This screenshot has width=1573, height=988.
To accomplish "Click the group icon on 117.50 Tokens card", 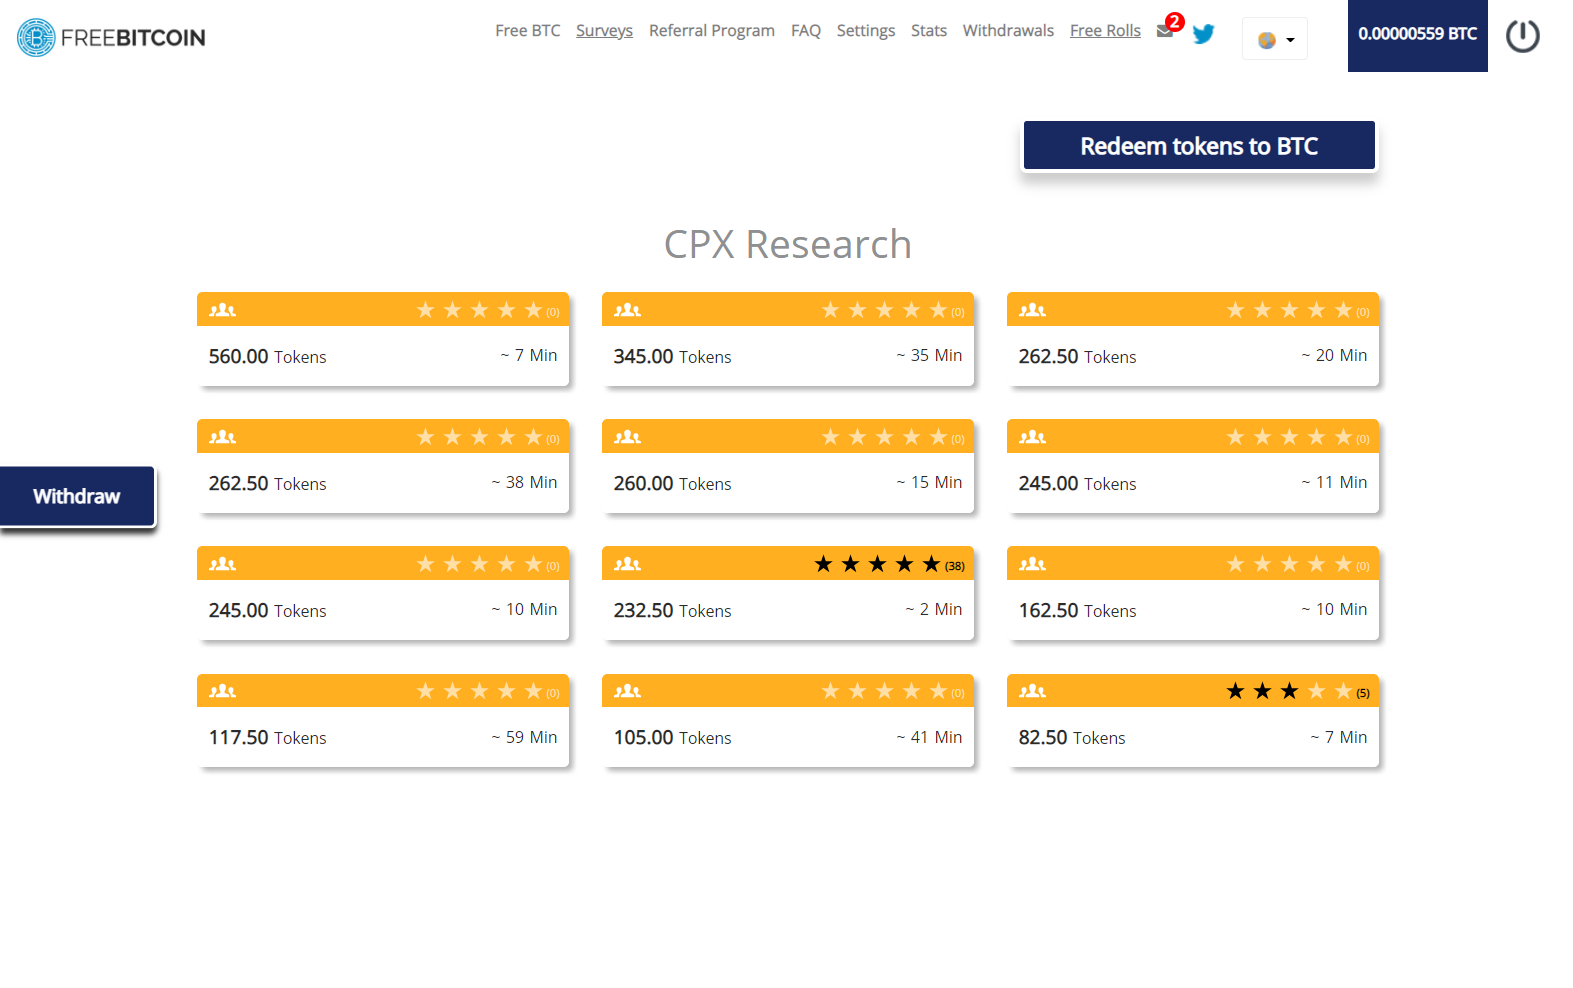I will [222, 691].
